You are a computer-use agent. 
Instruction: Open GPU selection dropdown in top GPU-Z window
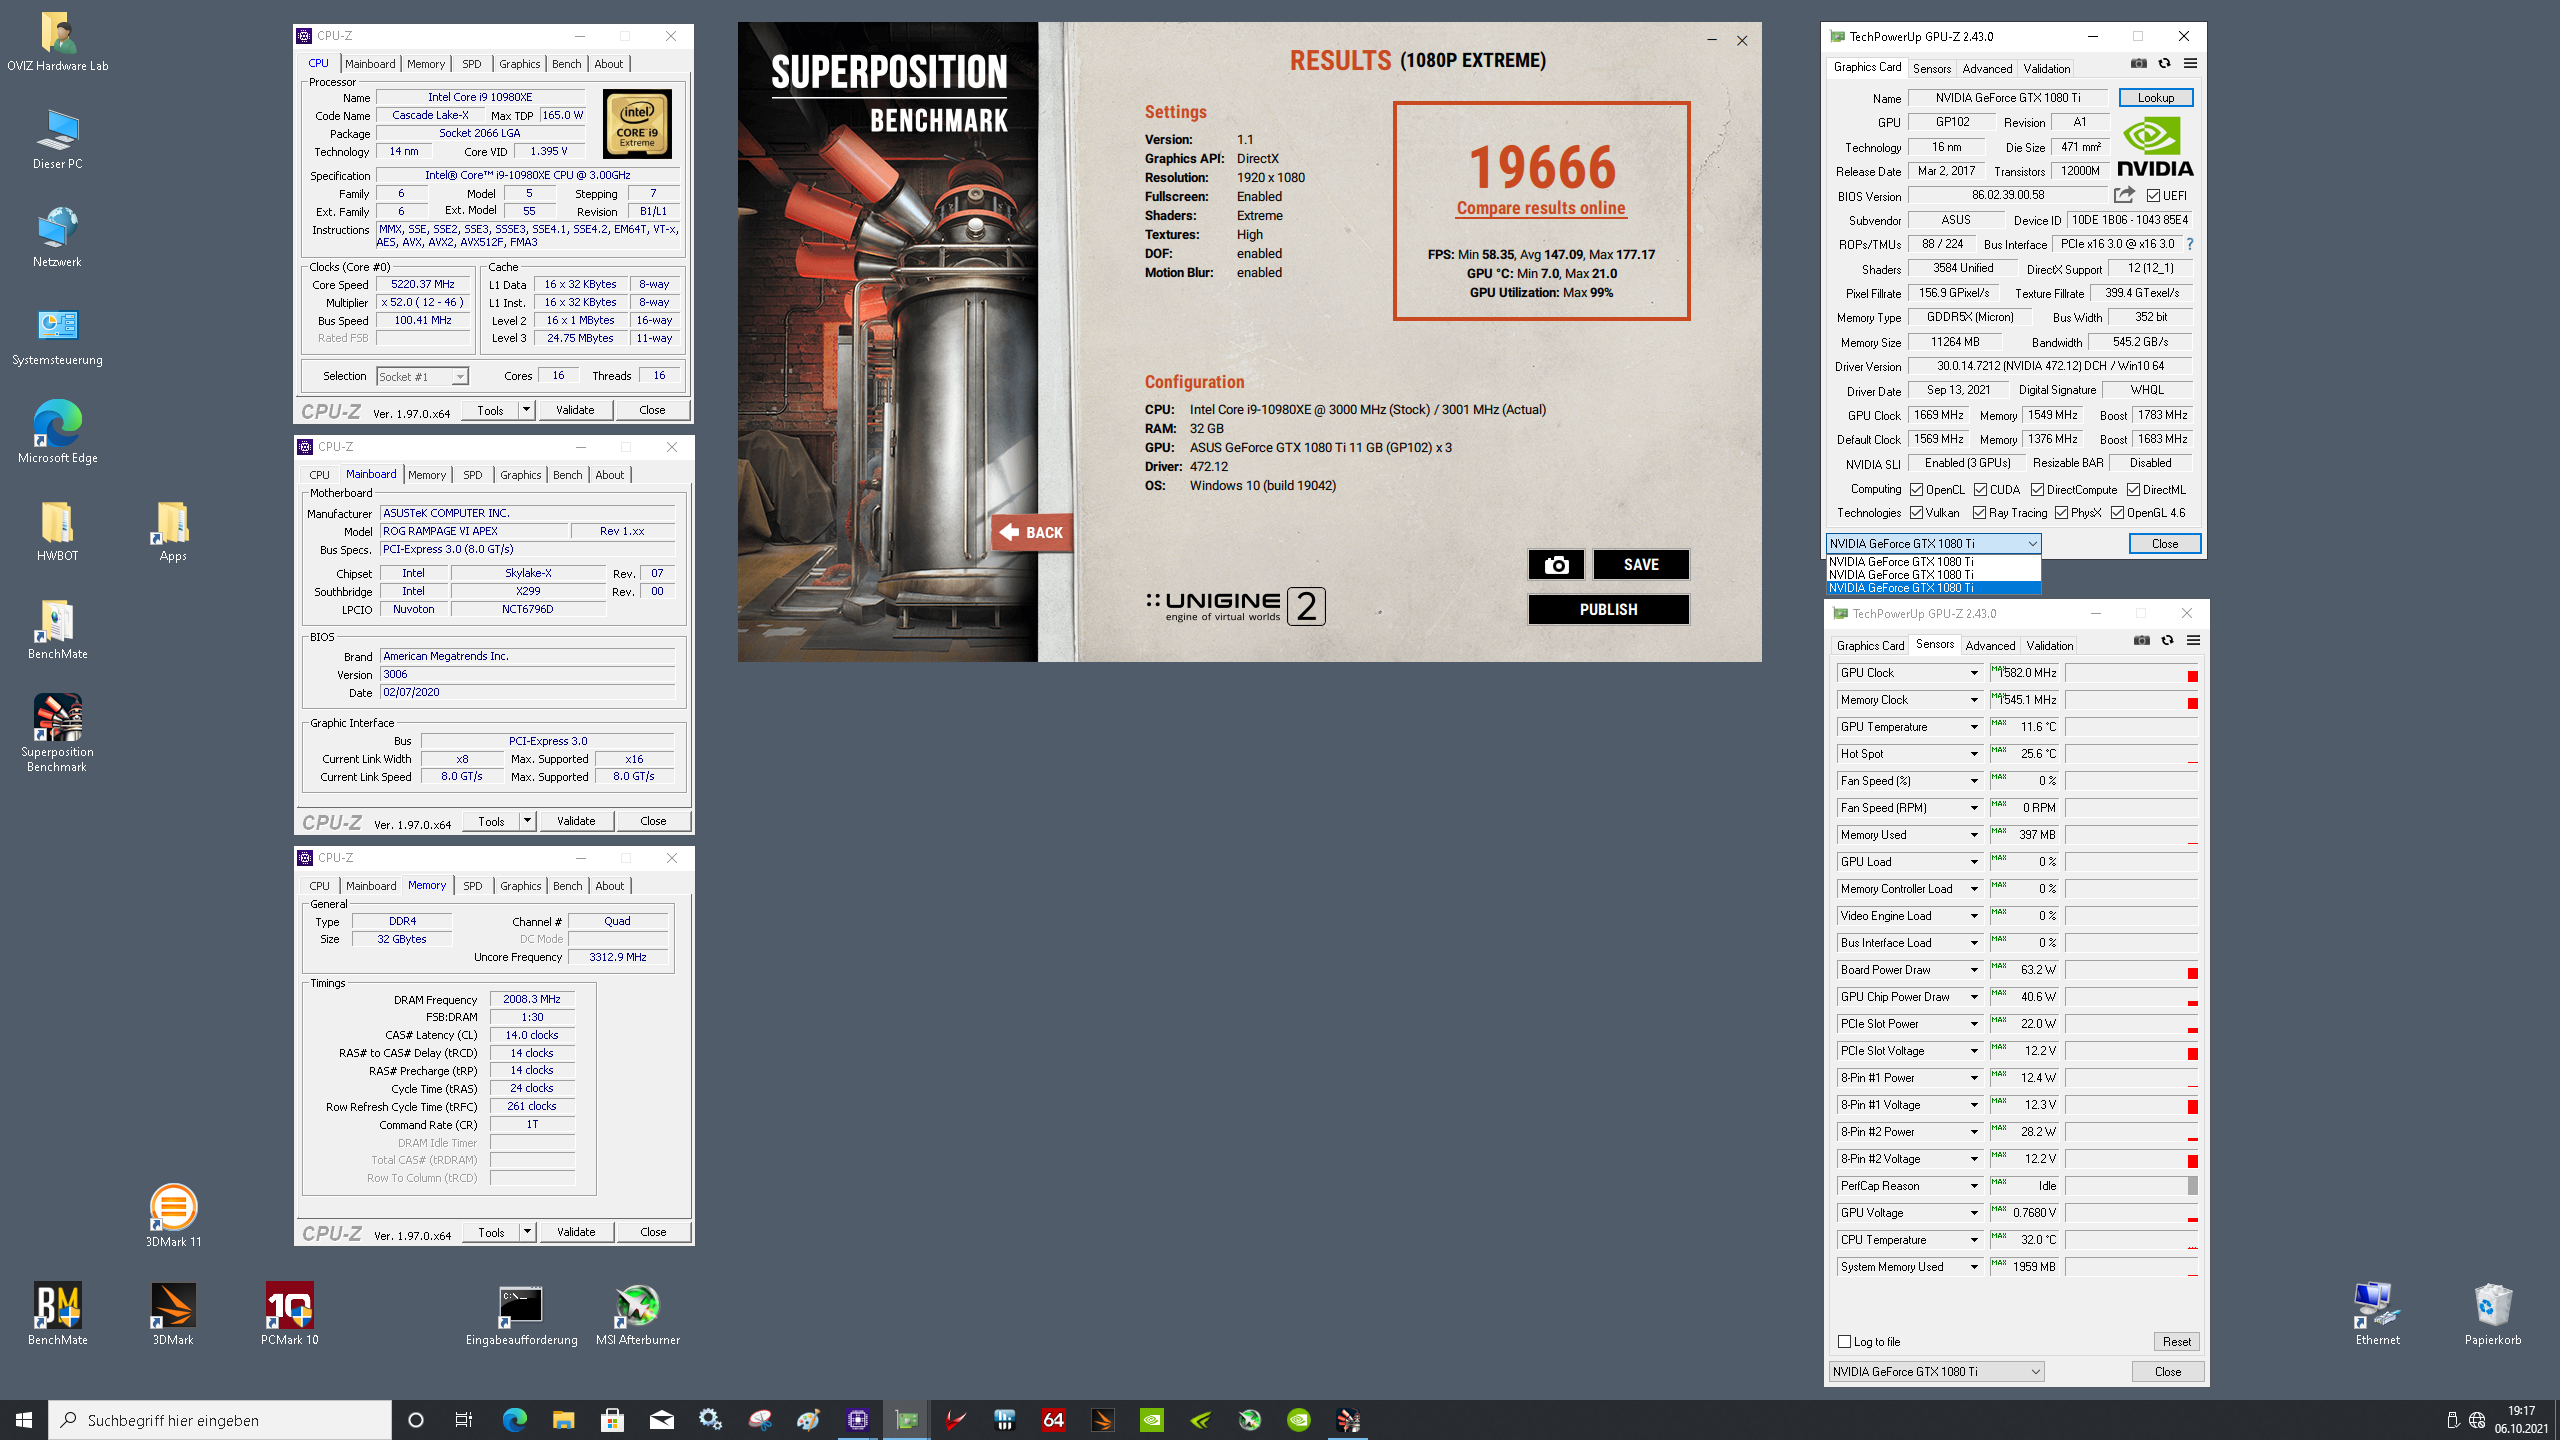point(1933,544)
